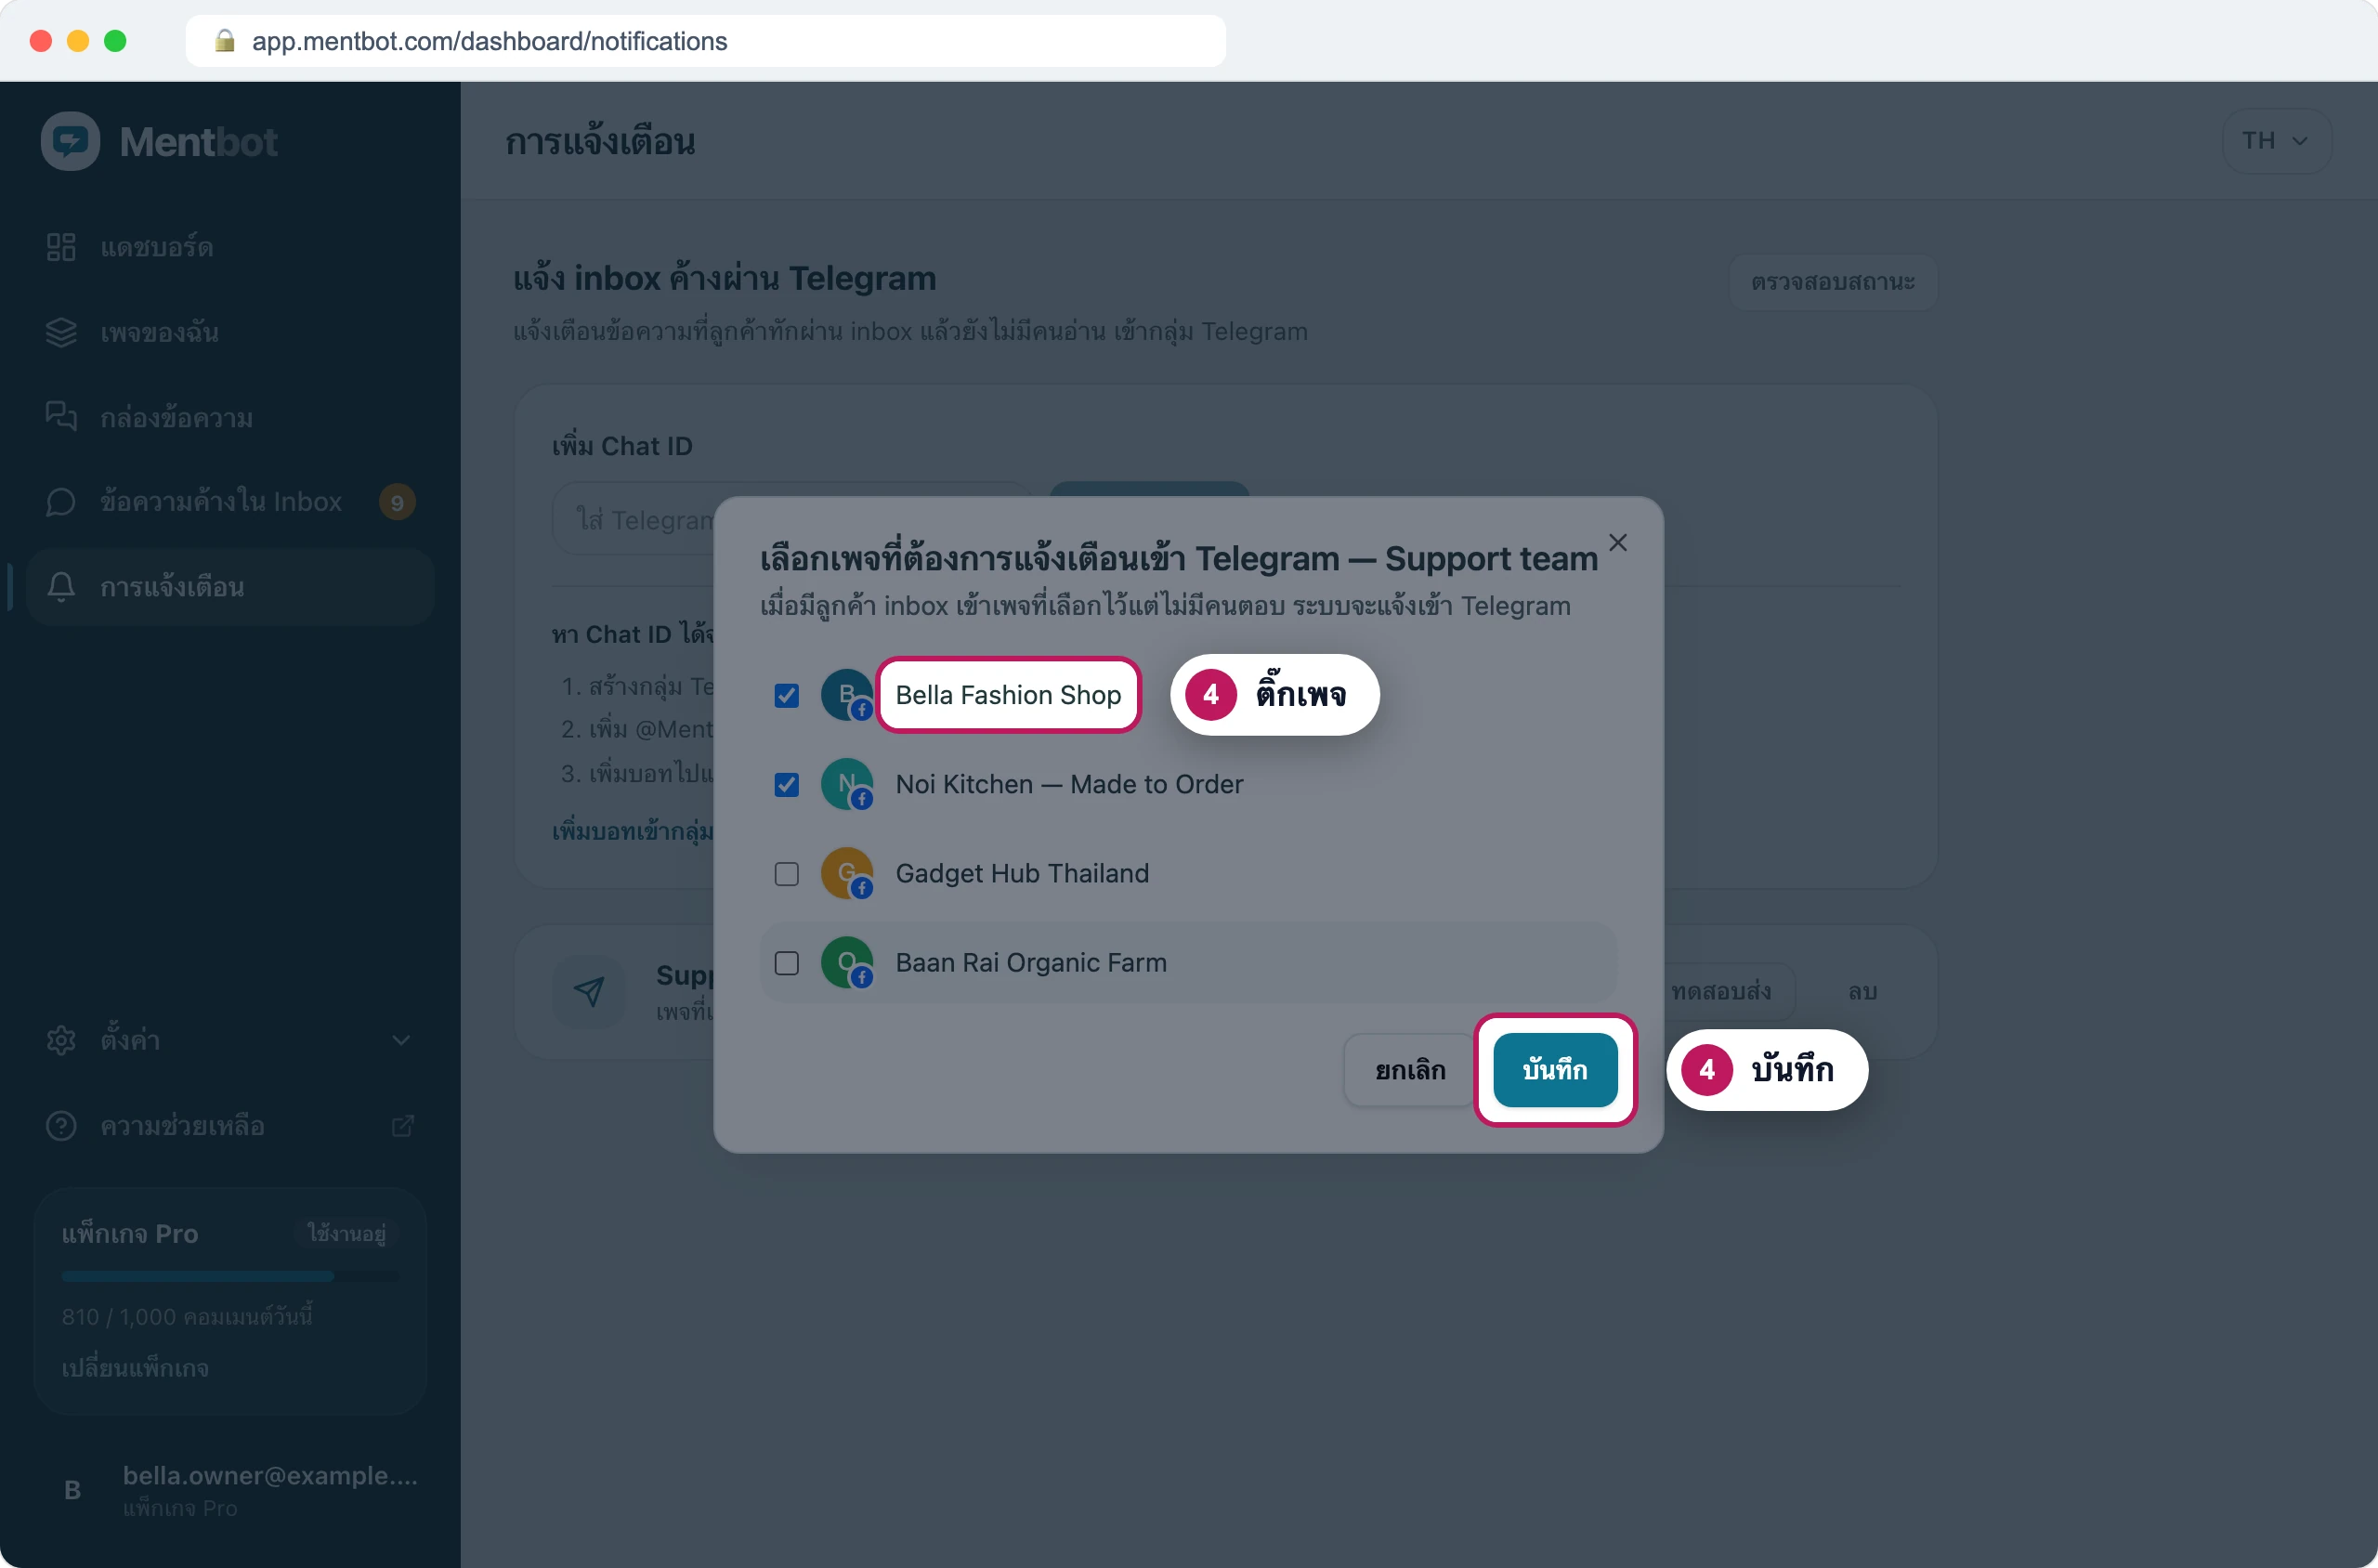Click the pending inbox speech bubble icon
Screen dimensions: 2378x1568
pyautogui.click(x=61, y=502)
